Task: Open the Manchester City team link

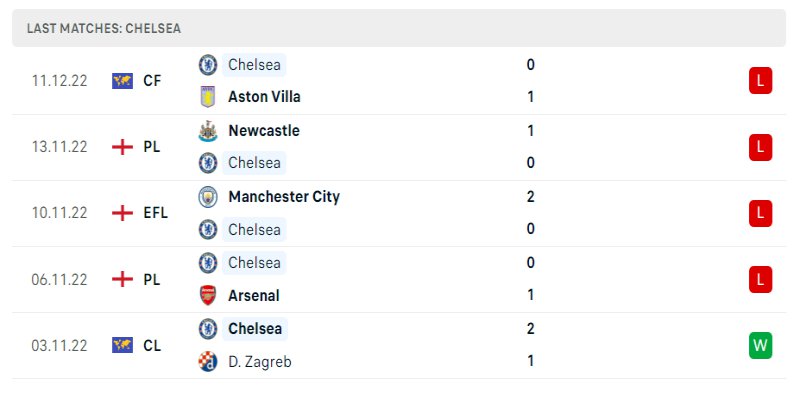Action: pos(284,196)
